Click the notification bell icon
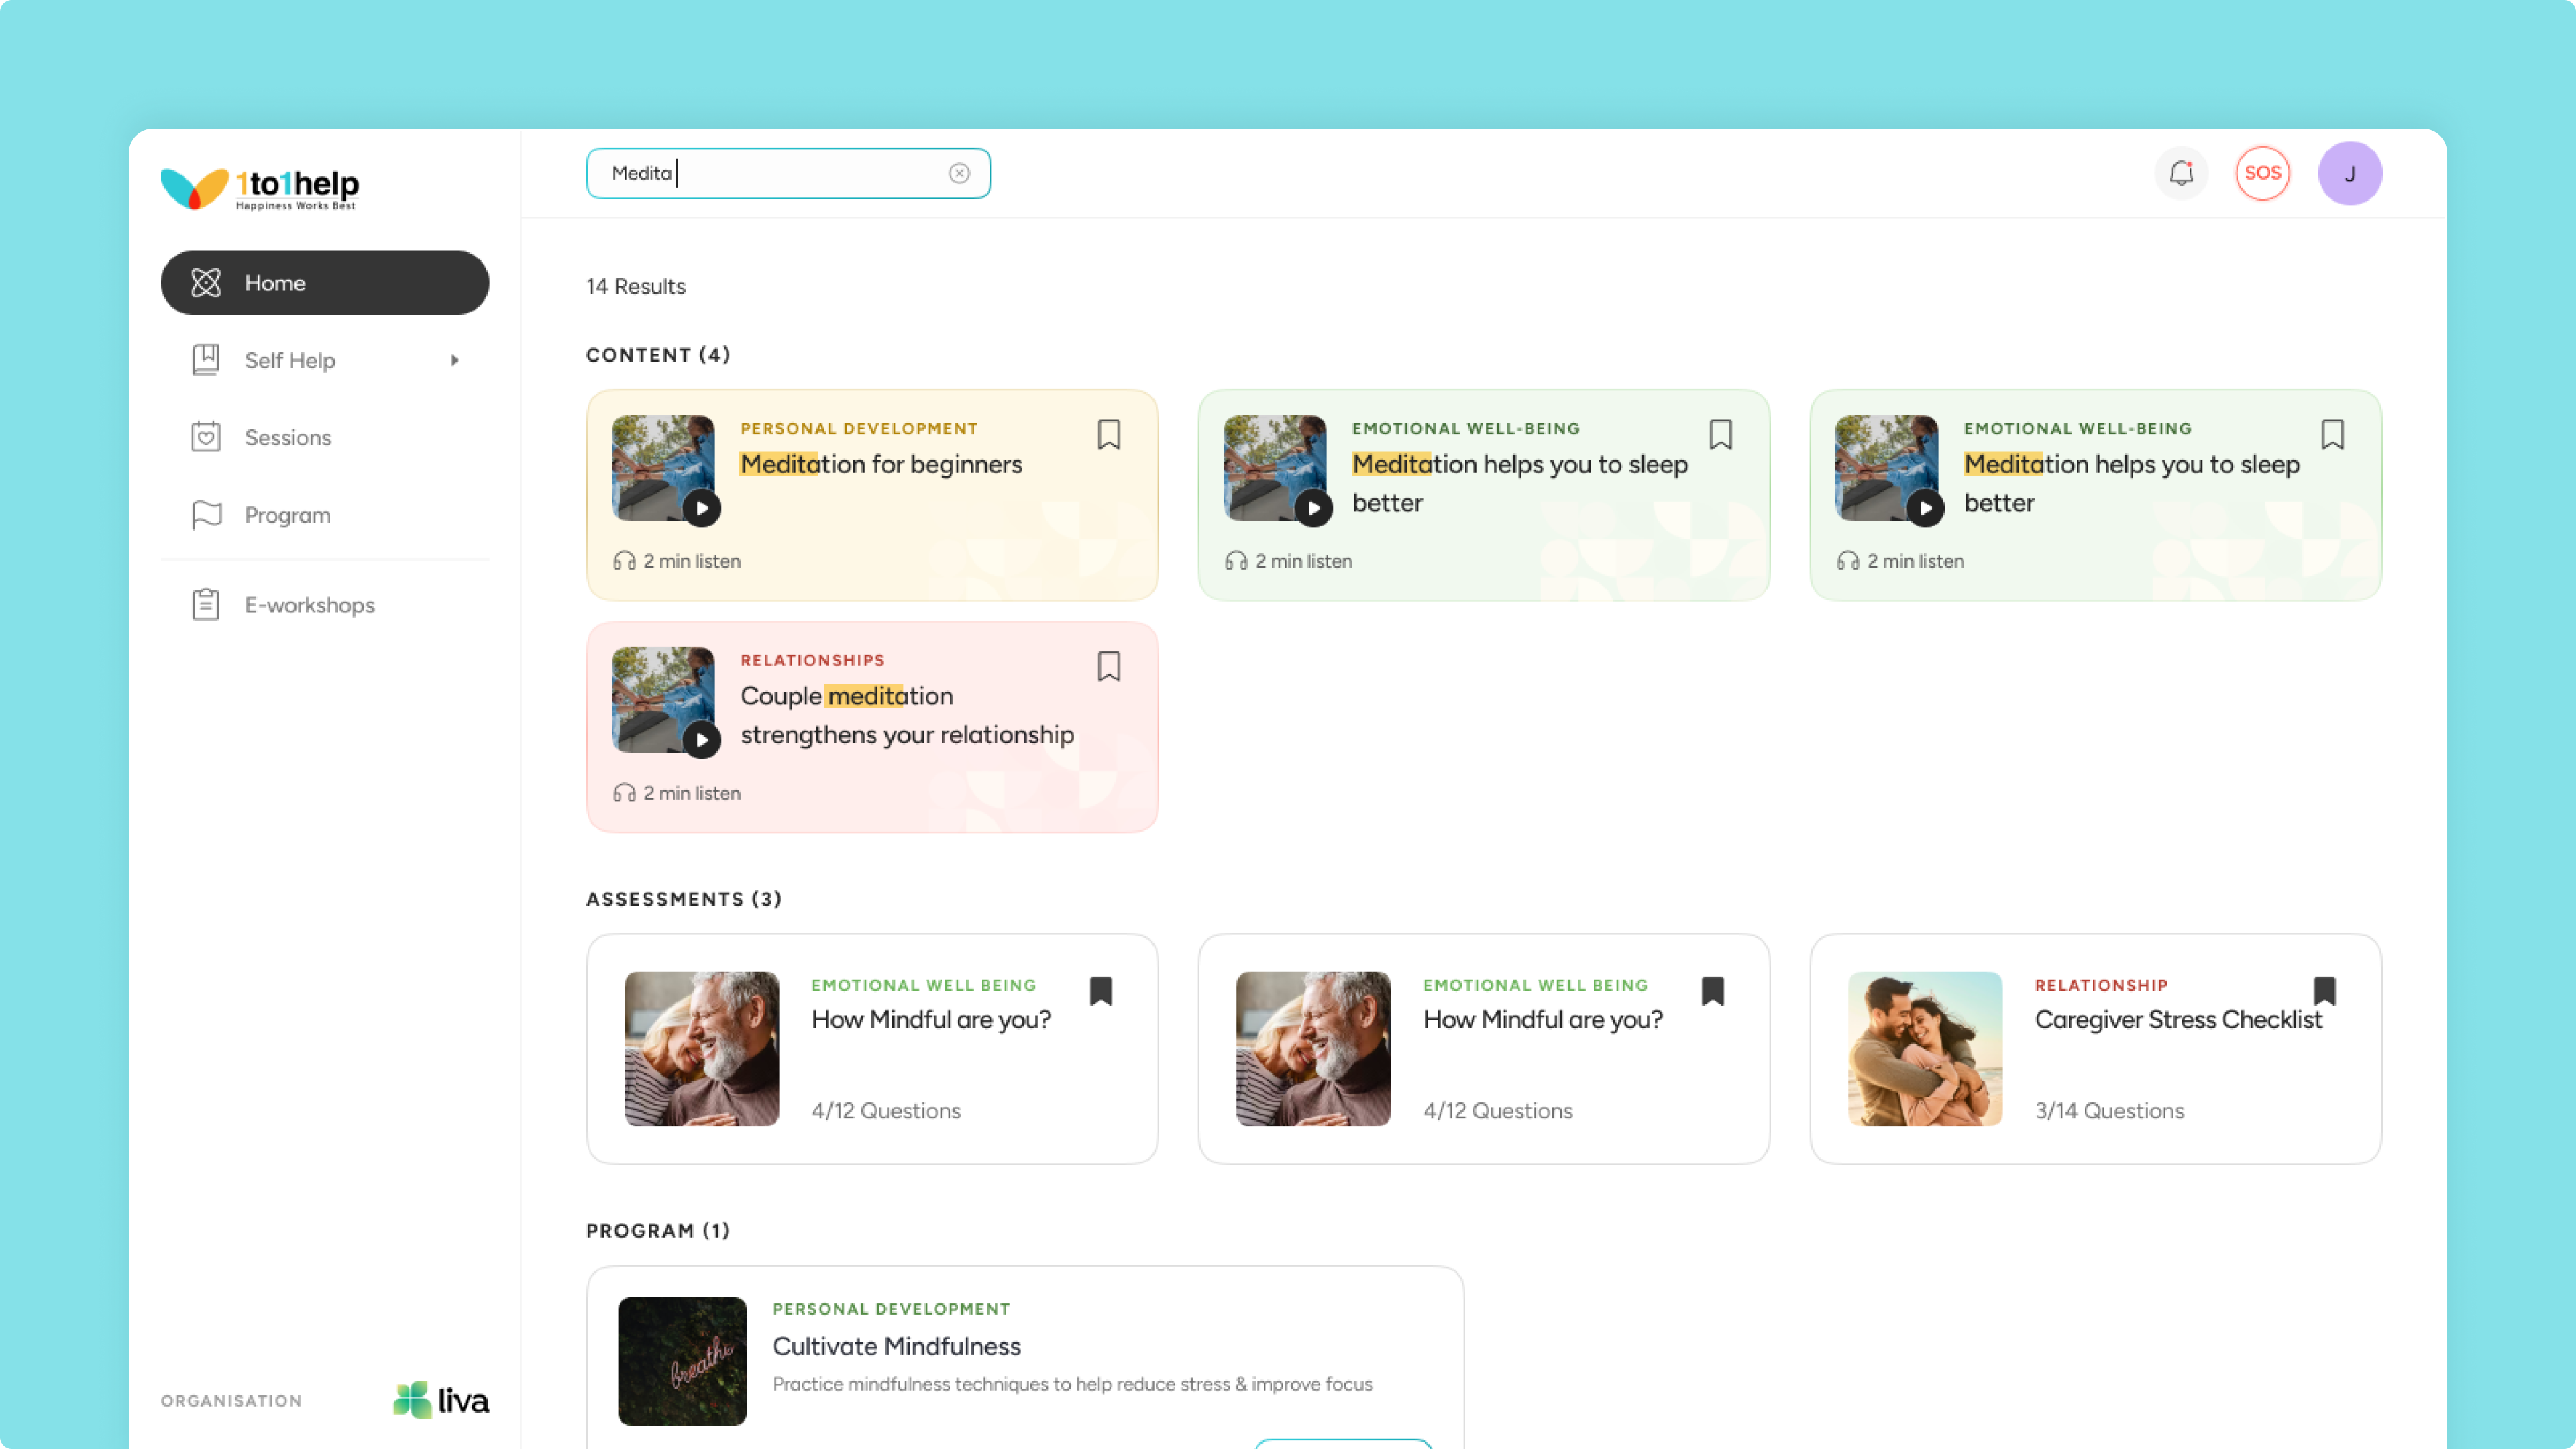Viewport: 2576px width, 1449px height. [x=2181, y=173]
